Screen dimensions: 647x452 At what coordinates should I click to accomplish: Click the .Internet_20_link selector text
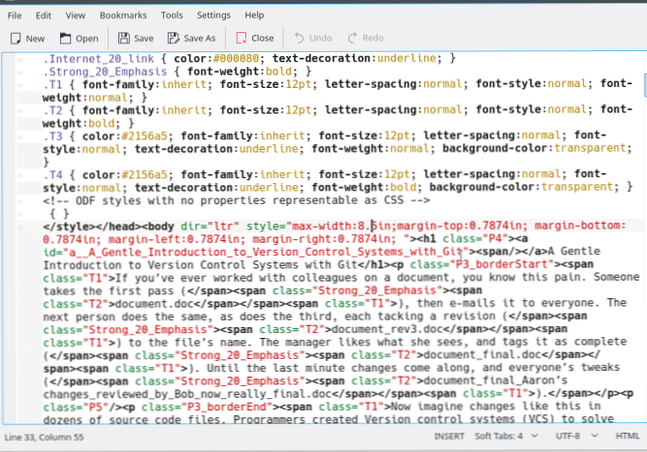tap(98, 59)
